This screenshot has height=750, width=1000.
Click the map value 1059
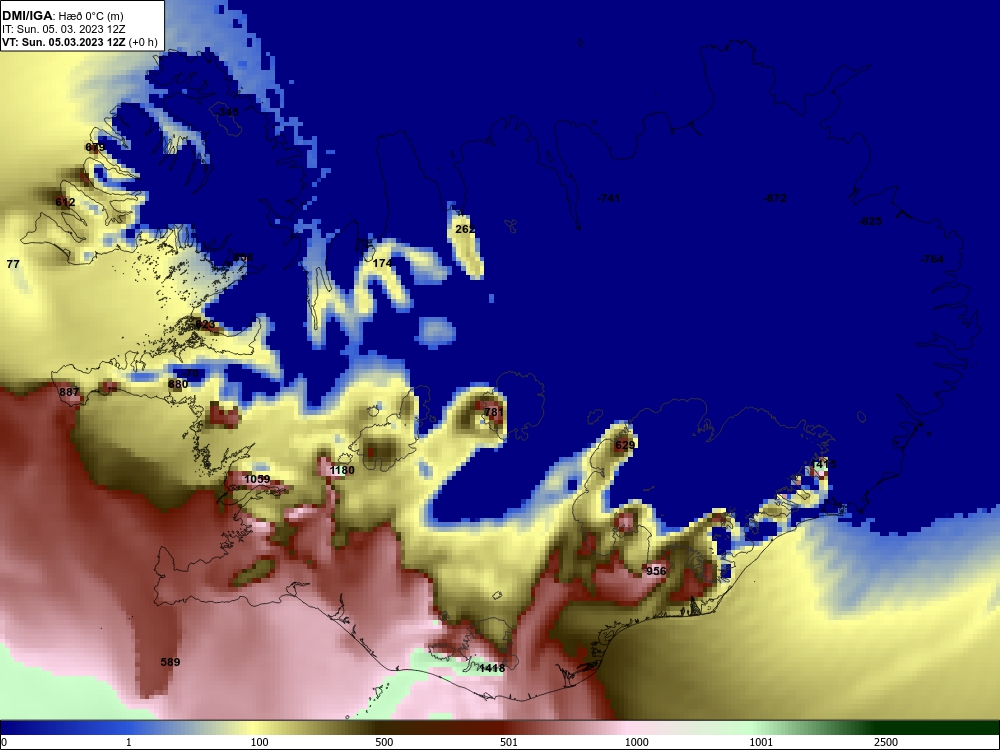(x=257, y=479)
